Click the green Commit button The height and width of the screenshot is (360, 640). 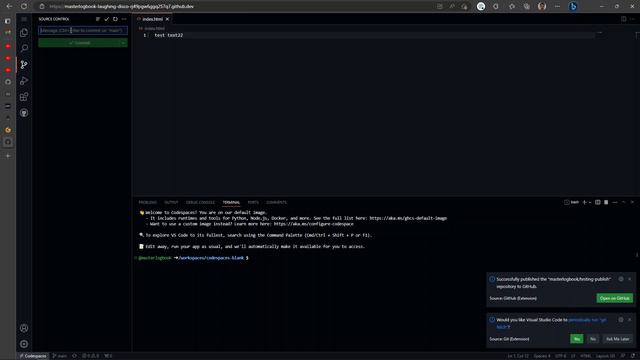pyautogui.click(x=79, y=43)
